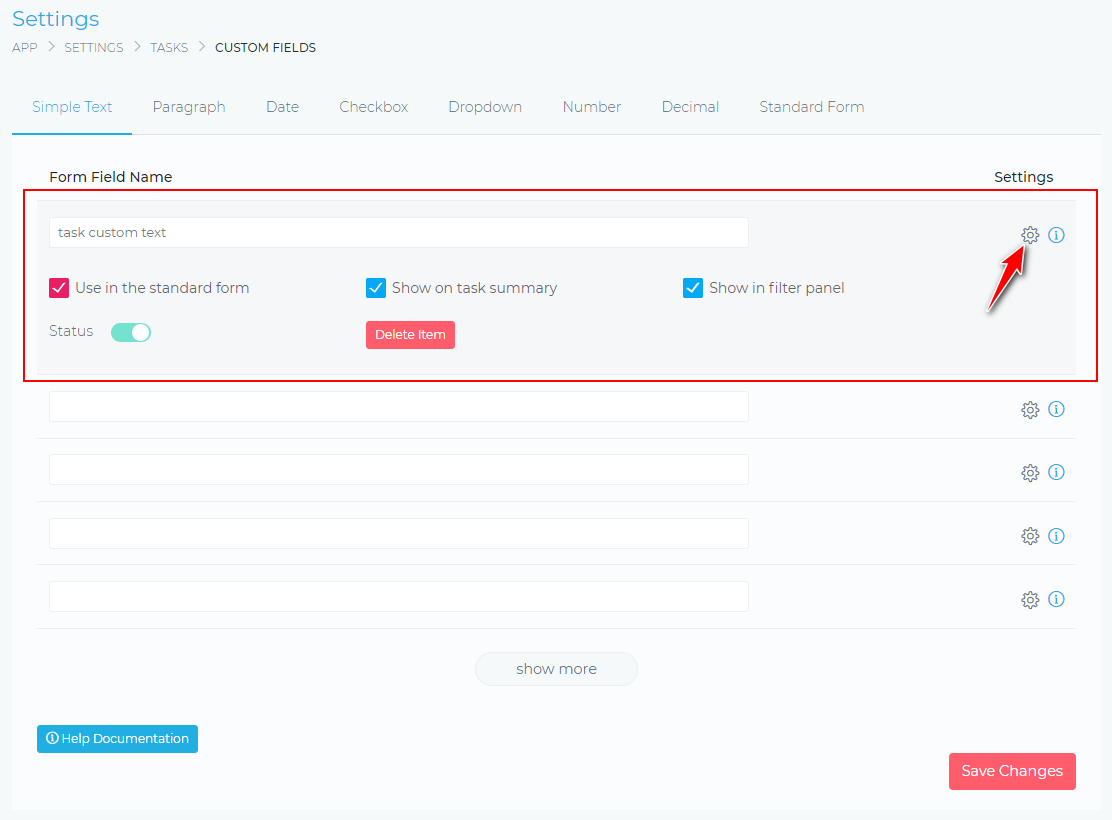1112x820 pixels.
Task: Uncheck 'Show on task summary'
Action: click(375, 287)
